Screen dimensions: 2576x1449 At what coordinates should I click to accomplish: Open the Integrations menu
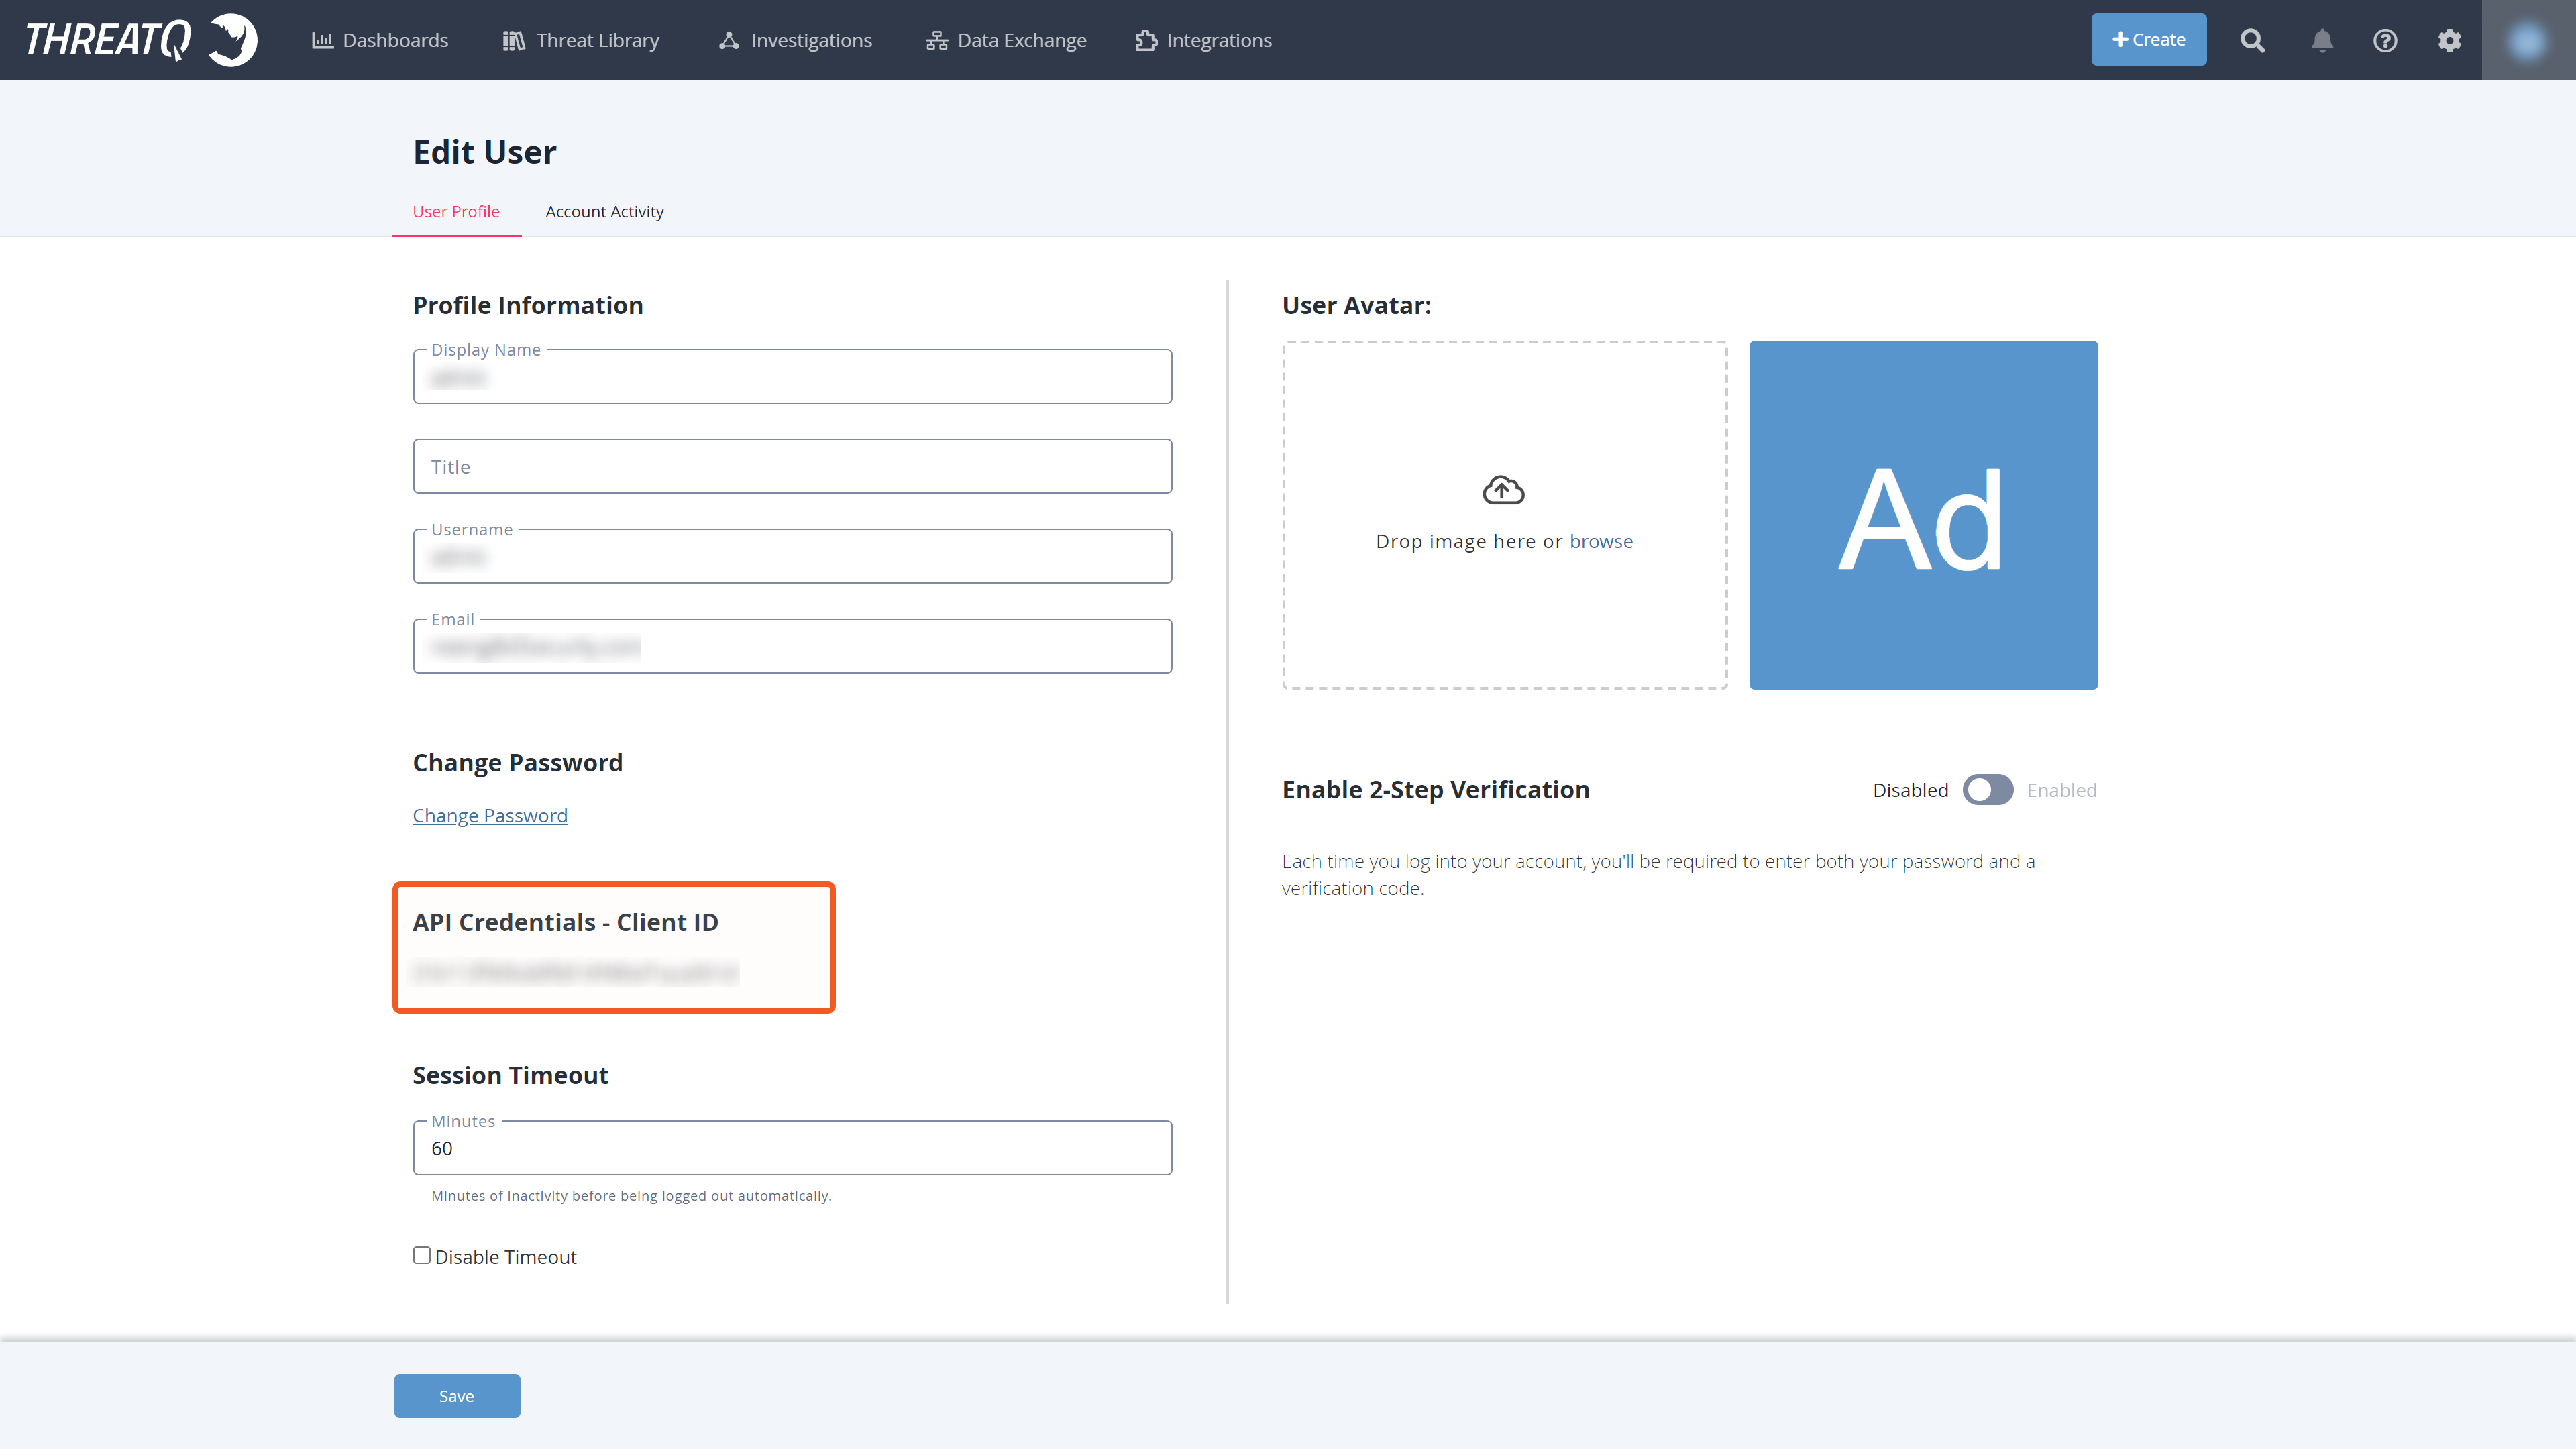click(x=1204, y=40)
